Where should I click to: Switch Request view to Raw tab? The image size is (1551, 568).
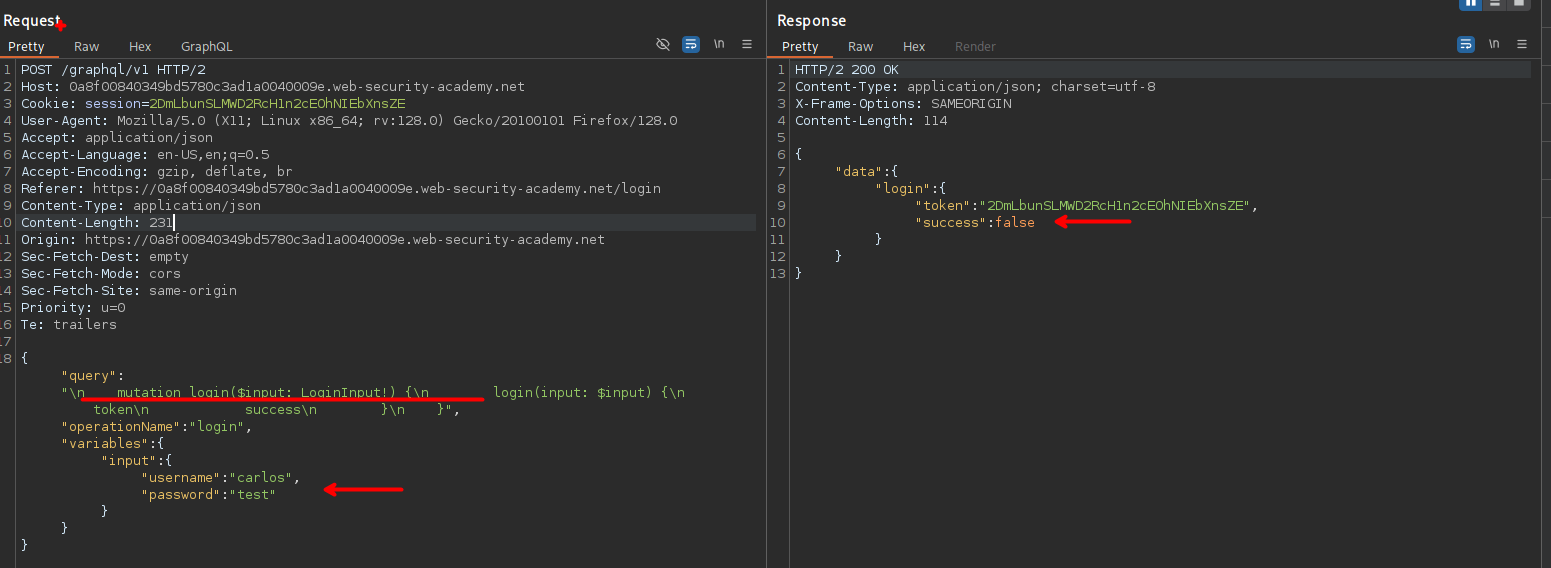point(87,47)
